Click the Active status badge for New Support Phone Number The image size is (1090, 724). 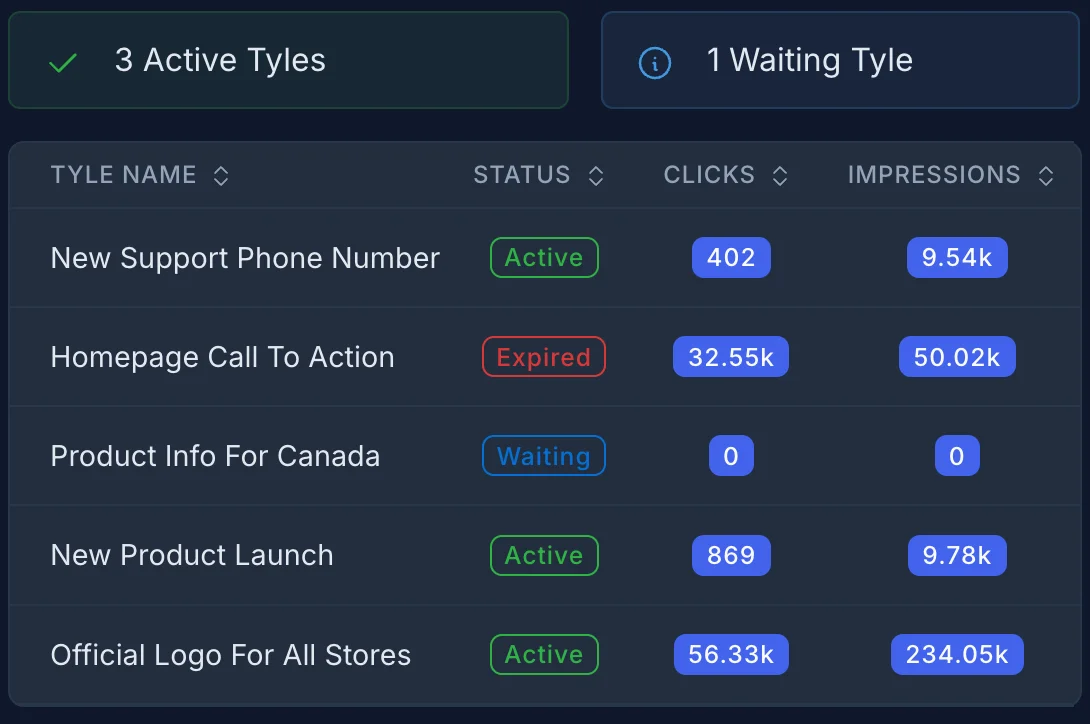[x=544, y=257]
